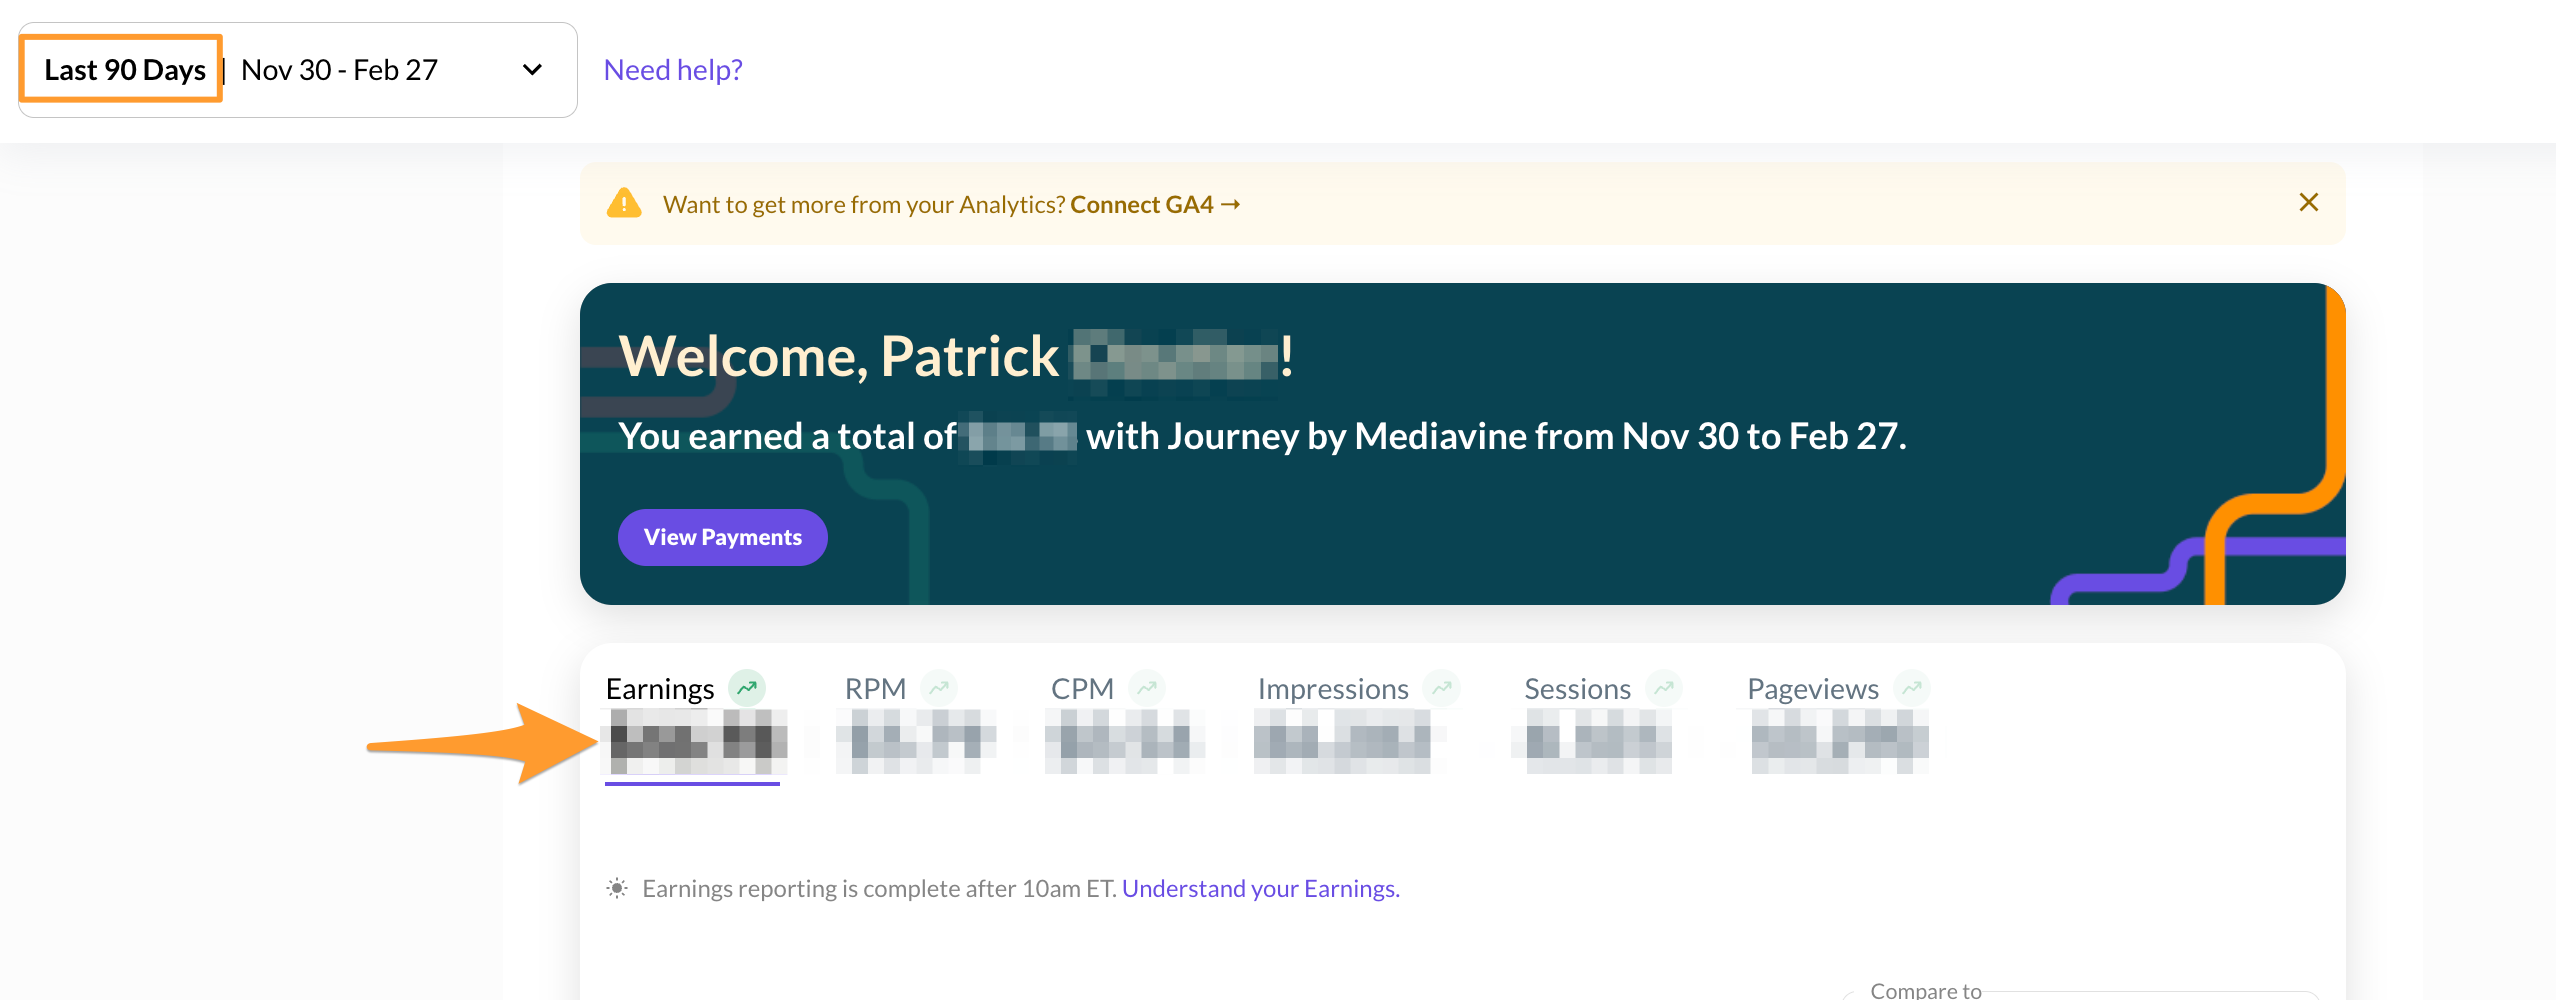2556x1000 pixels.
Task: Switch to the Earnings tab
Action: tap(660, 689)
